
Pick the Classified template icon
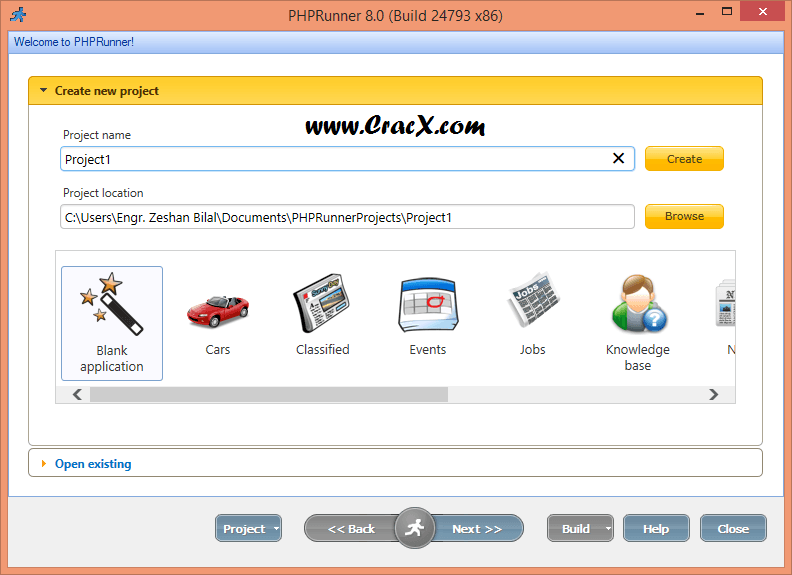tap(322, 303)
